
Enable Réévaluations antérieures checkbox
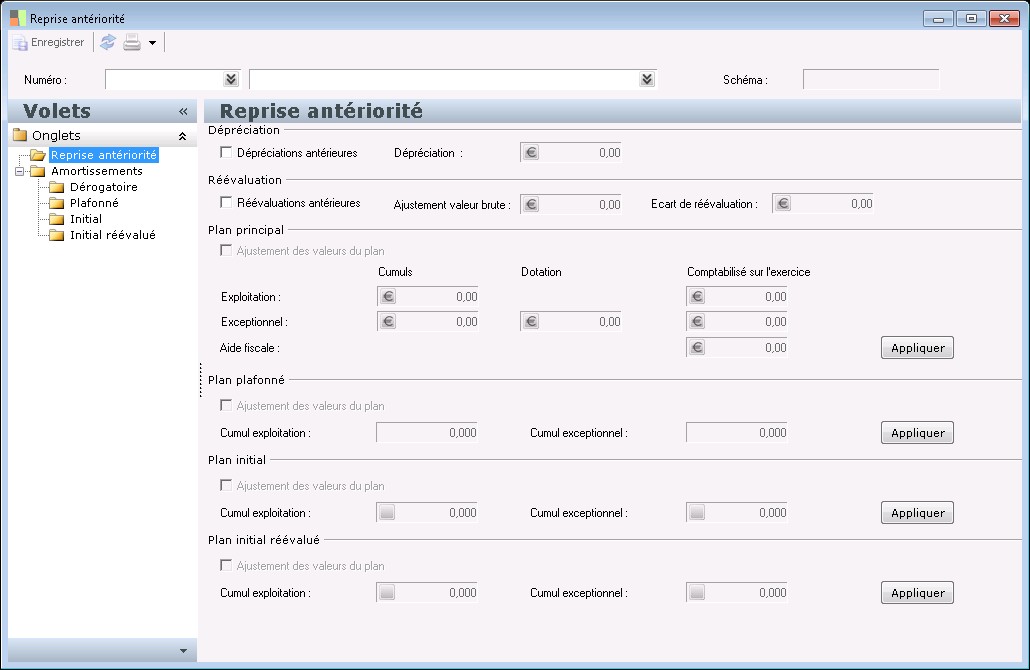226,202
